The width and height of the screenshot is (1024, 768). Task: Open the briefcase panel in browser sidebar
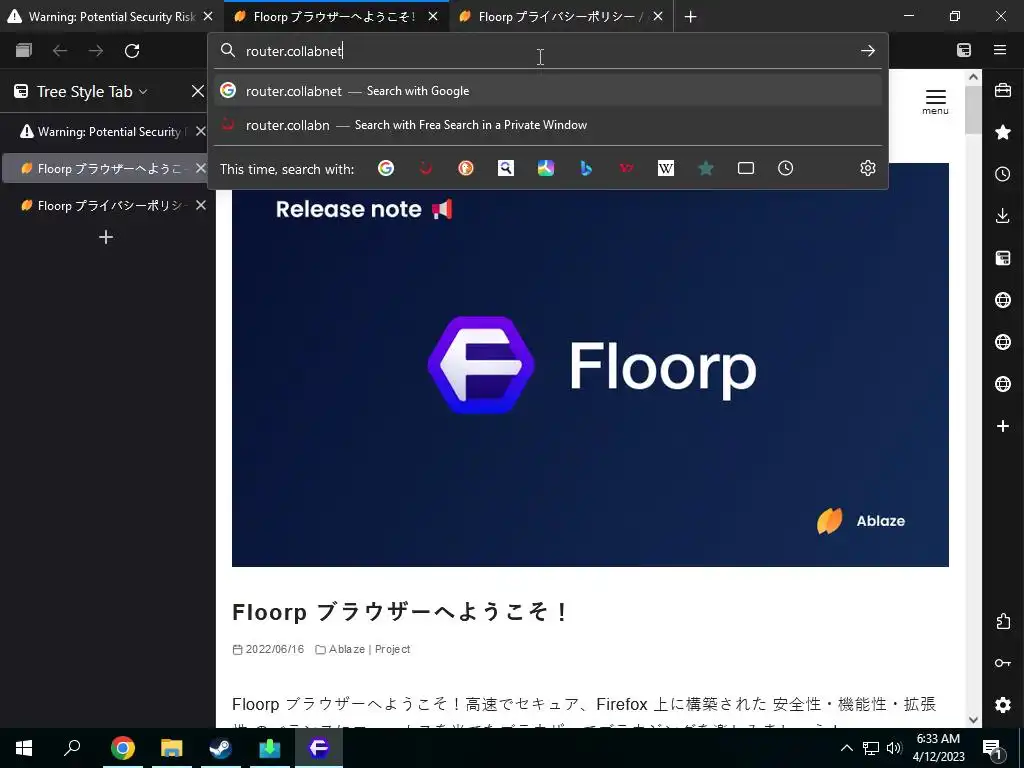[1003, 91]
